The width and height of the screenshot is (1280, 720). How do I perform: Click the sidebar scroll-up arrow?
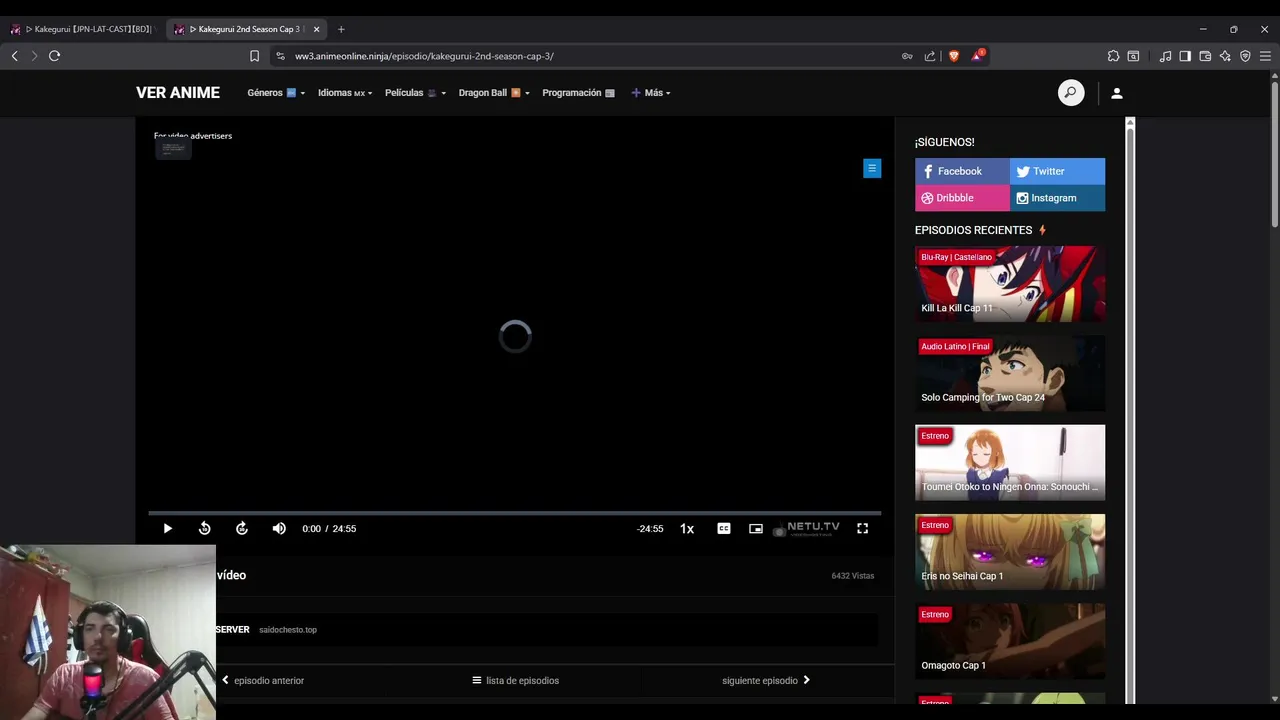[1130, 123]
